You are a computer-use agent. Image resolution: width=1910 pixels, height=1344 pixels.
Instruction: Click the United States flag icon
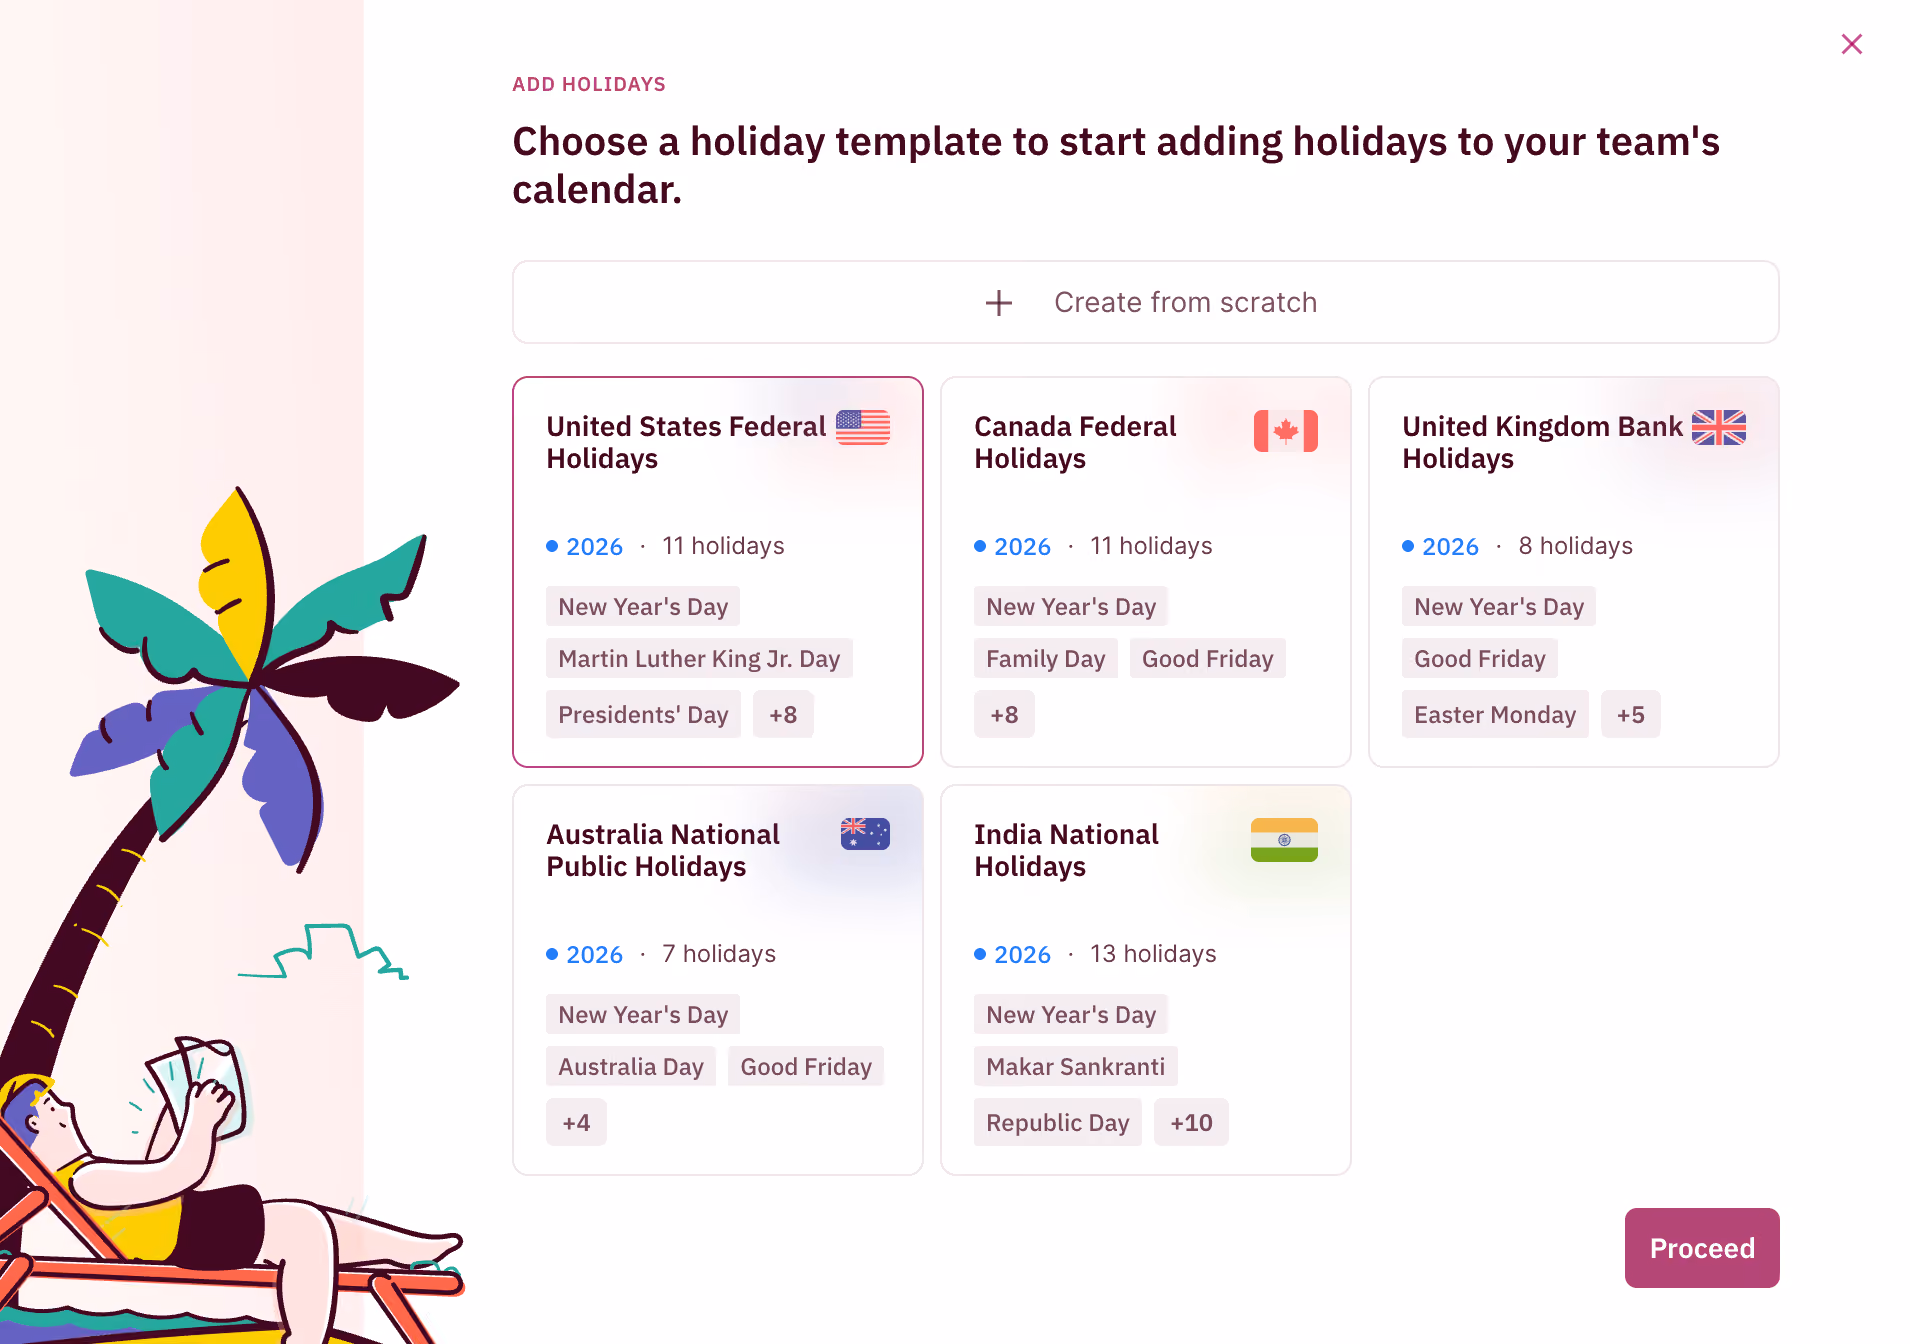[862, 428]
